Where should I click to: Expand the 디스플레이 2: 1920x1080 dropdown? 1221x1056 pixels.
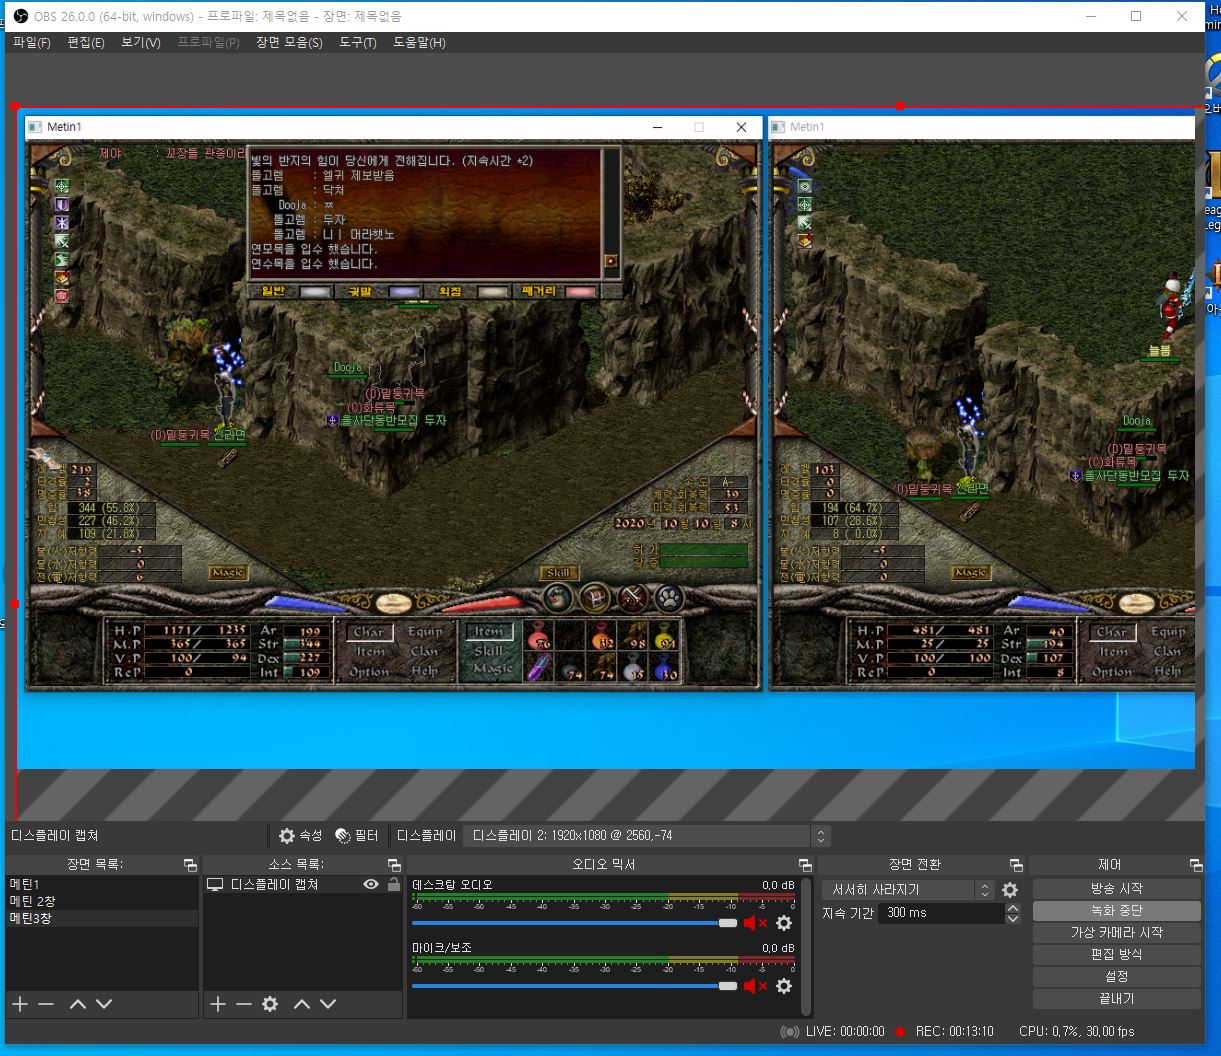[x=646, y=836]
